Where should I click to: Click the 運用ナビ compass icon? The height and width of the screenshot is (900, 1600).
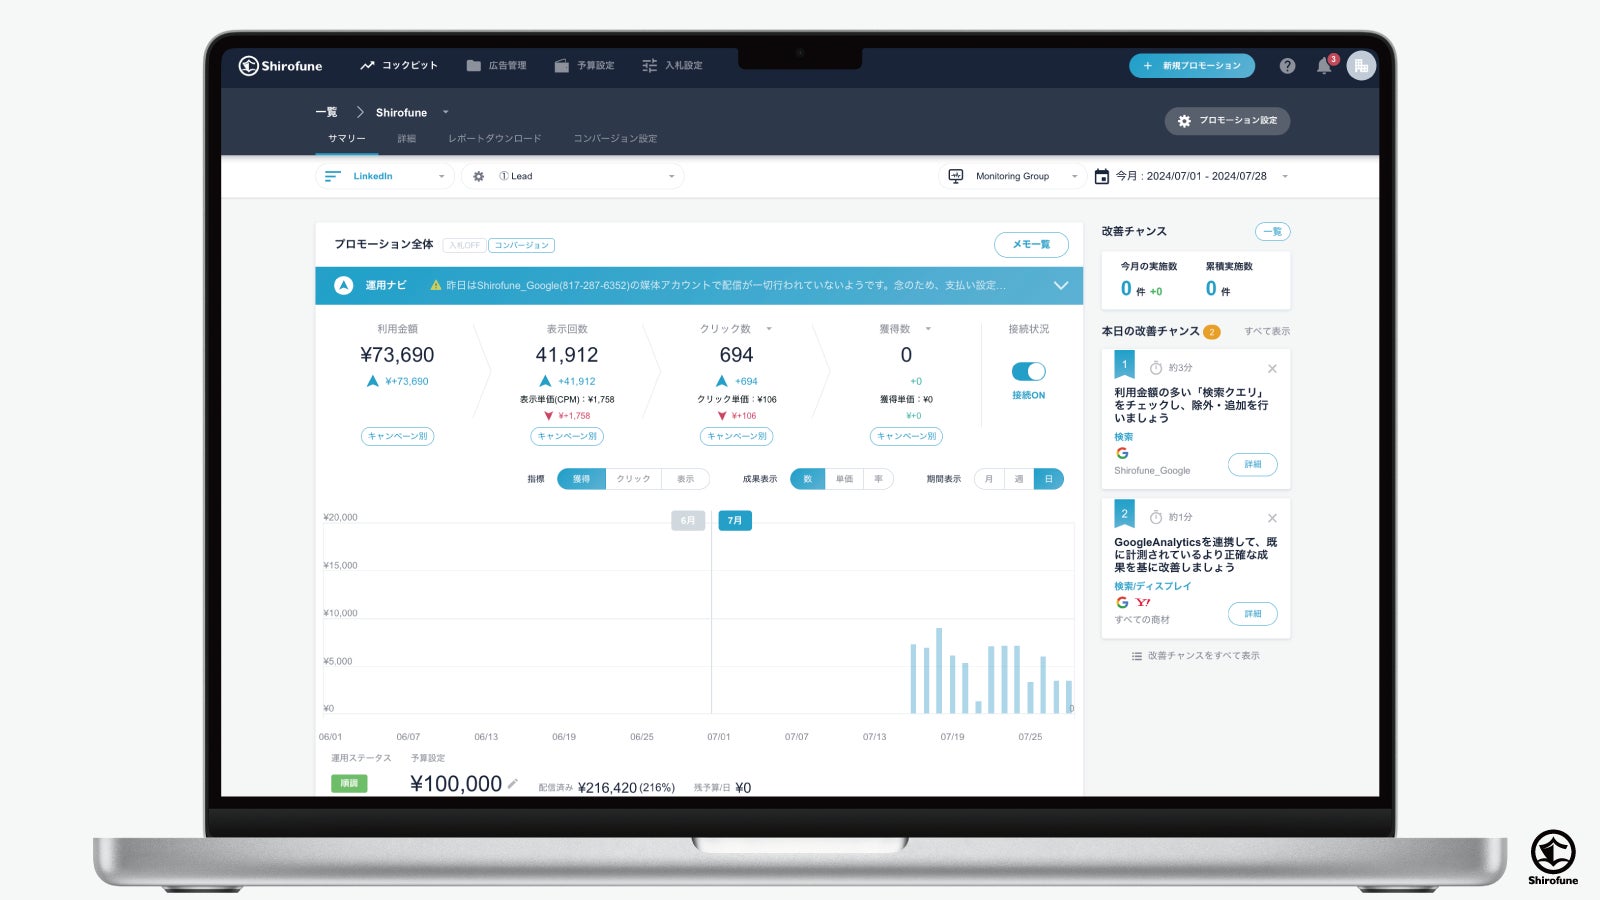coord(343,285)
